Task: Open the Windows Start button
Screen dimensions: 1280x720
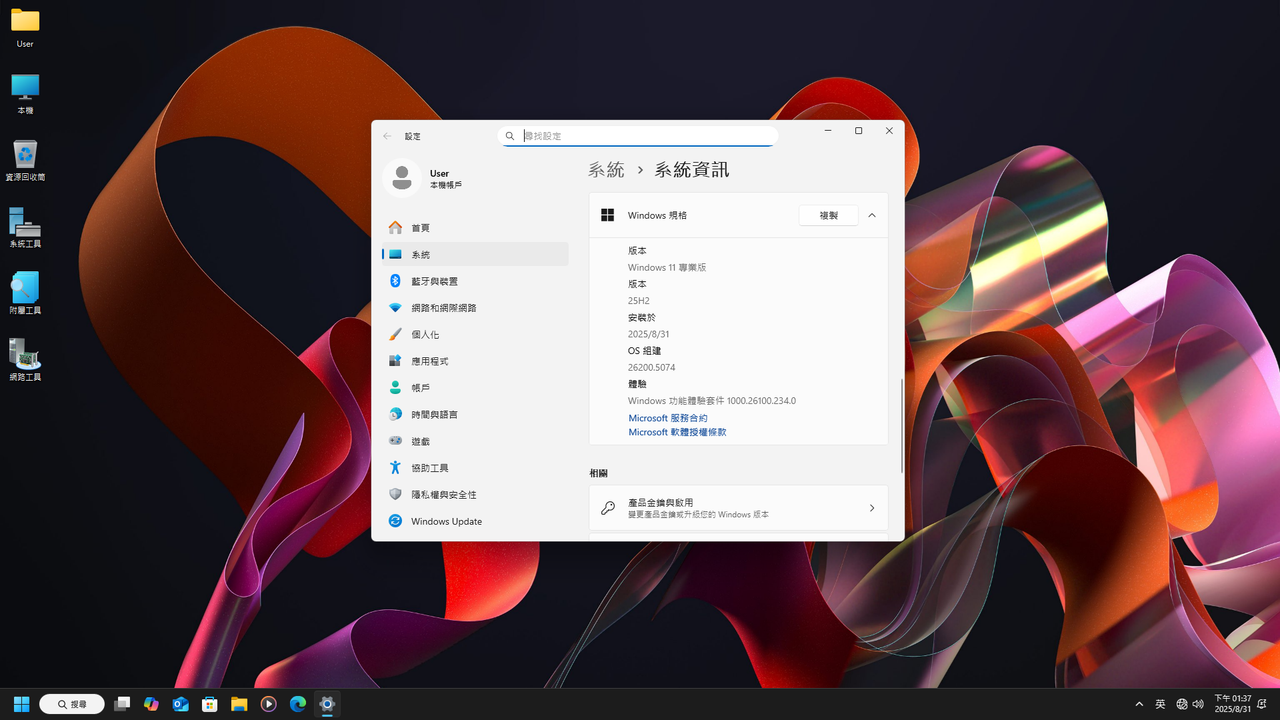Action: pos(21,704)
